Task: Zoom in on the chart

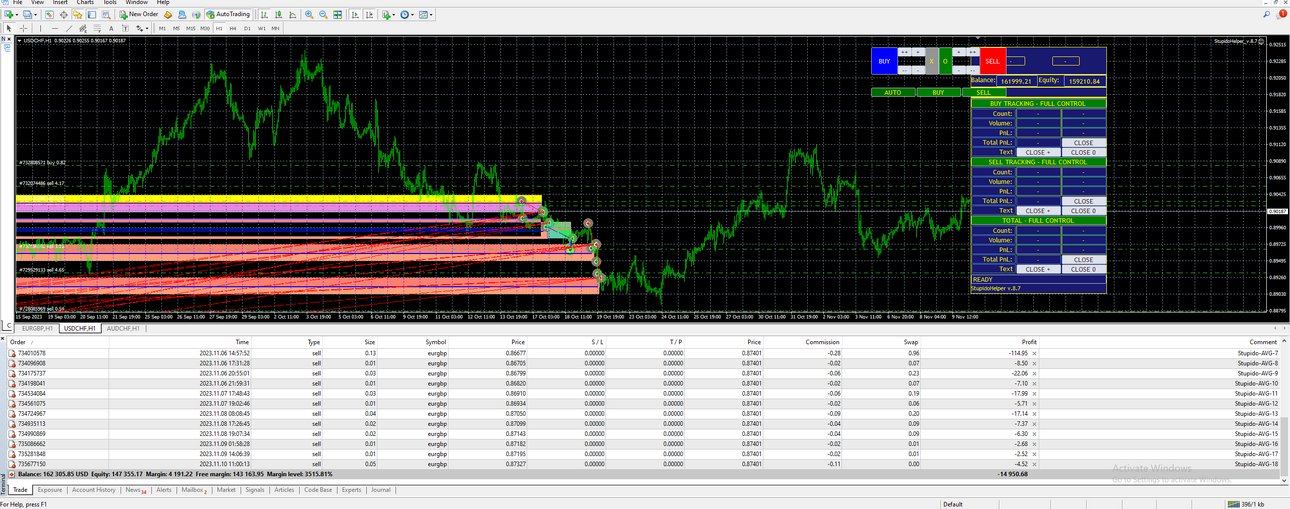Action: pyautogui.click(x=309, y=14)
